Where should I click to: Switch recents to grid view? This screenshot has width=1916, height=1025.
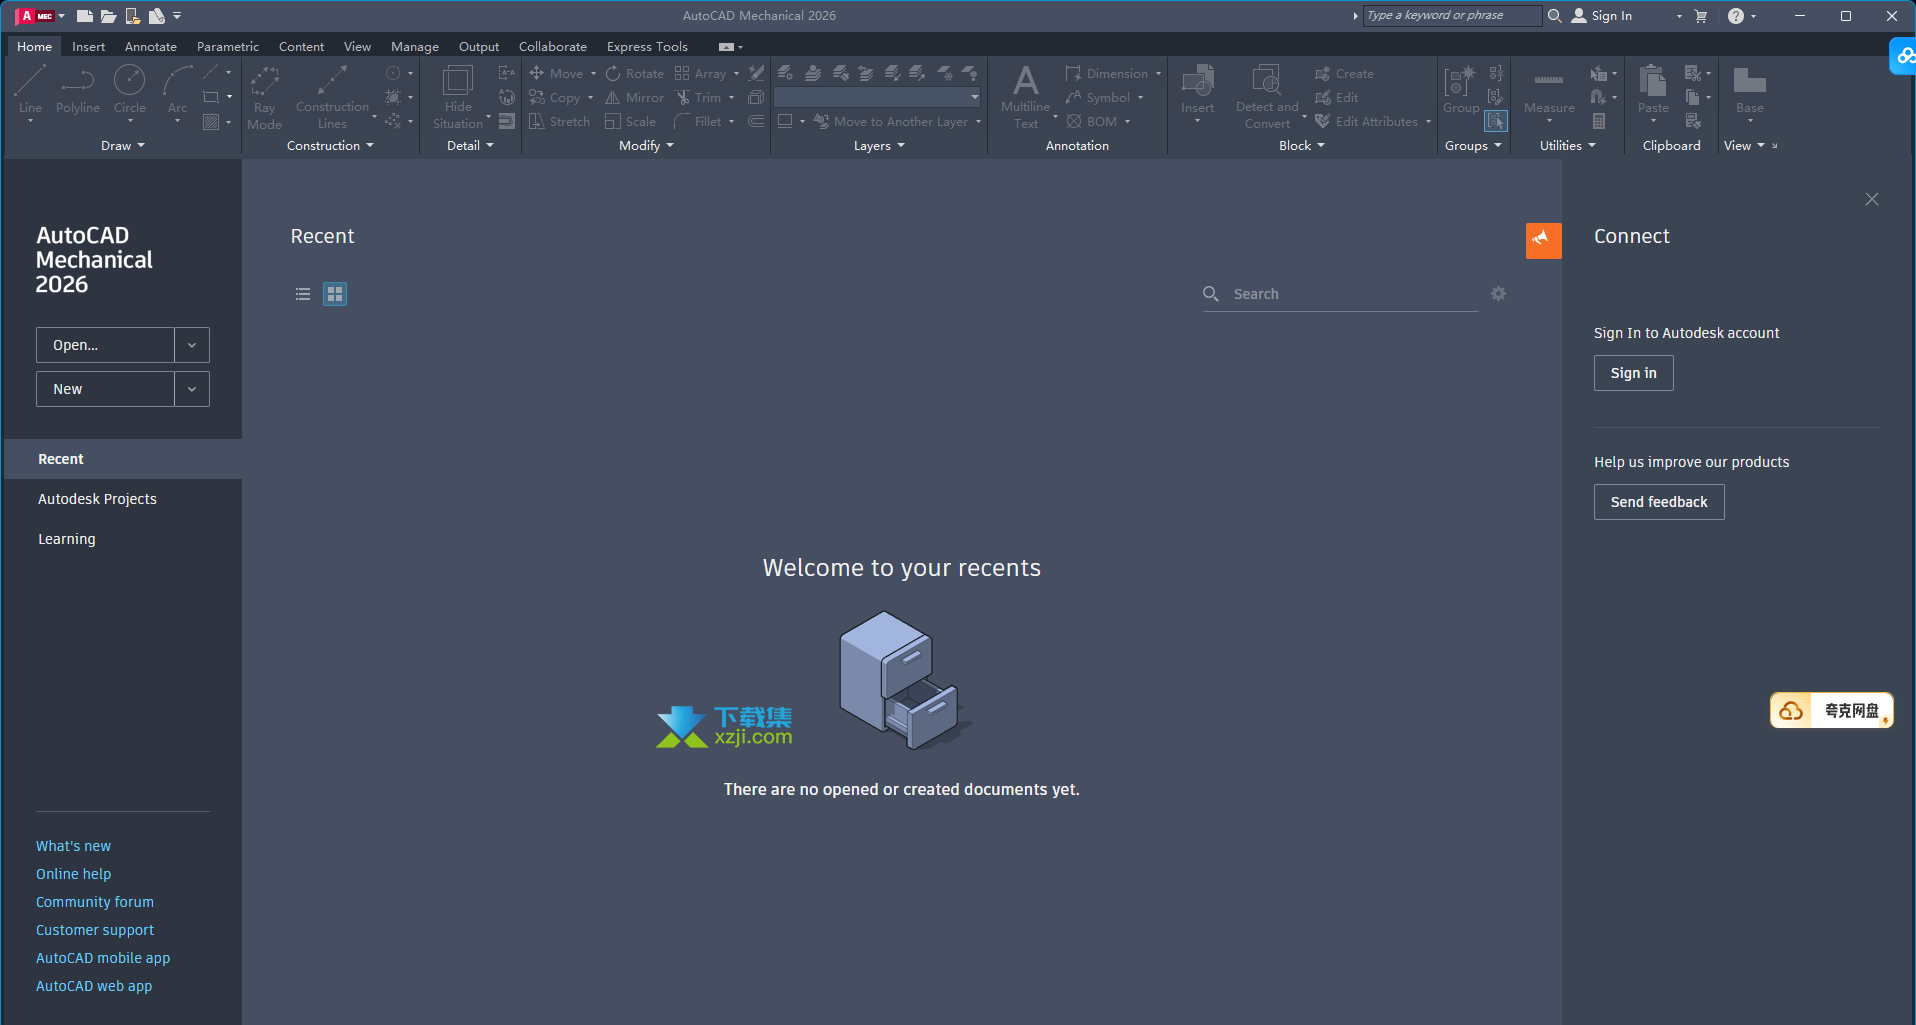335,294
